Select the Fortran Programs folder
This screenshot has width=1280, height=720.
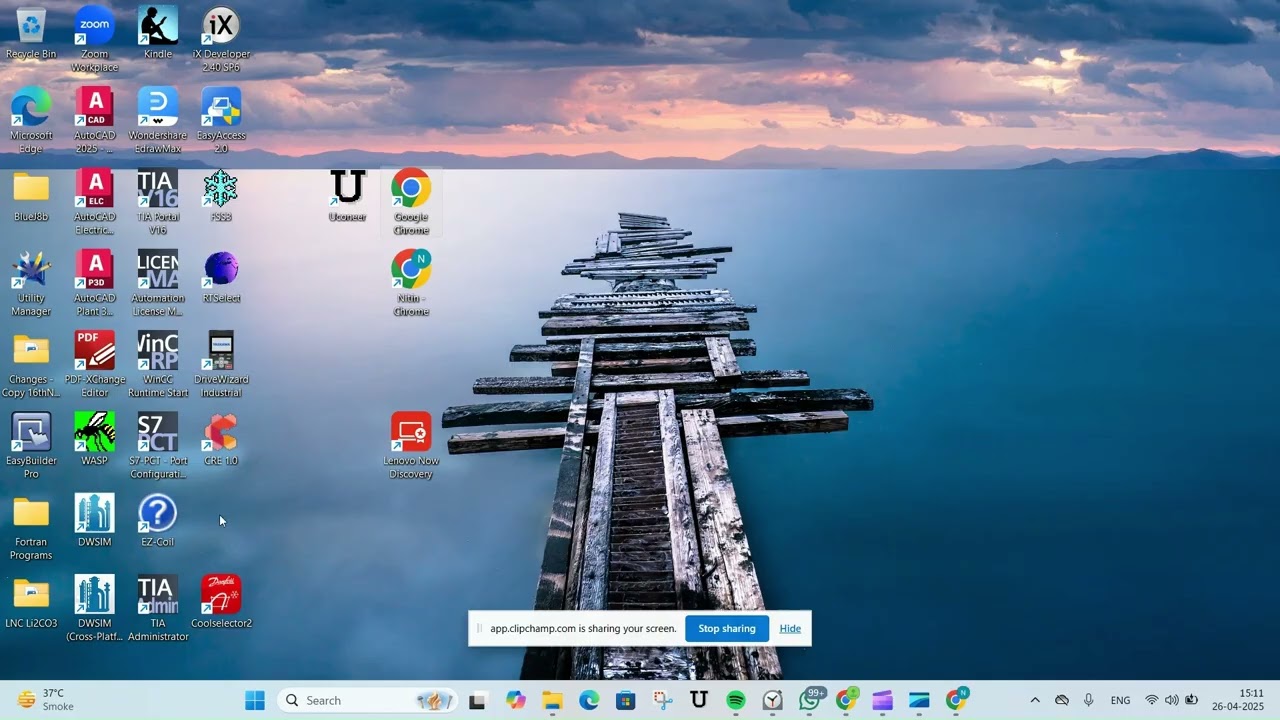[31, 528]
